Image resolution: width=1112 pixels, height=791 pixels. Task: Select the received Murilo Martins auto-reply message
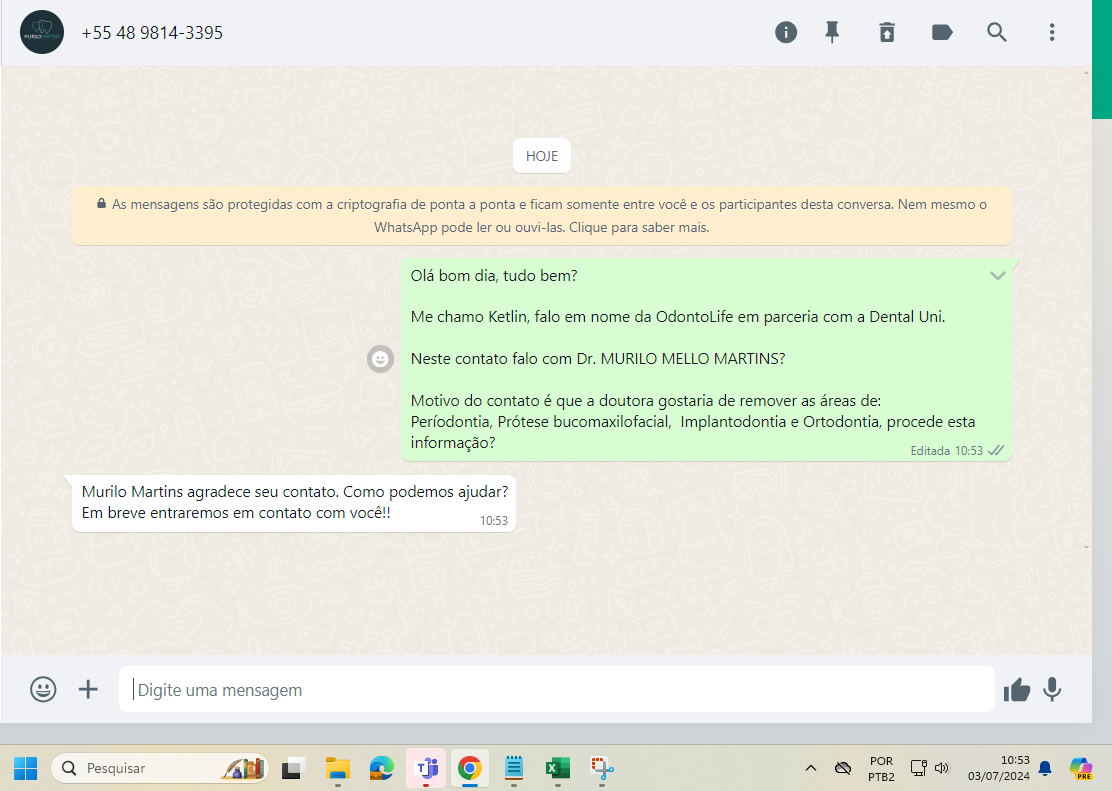point(294,503)
